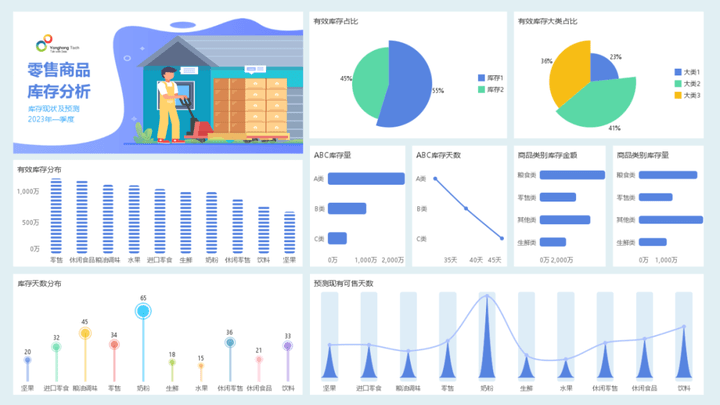
Task: Click the 粮食类 bar in 商品类别库存量
Action: (668, 175)
